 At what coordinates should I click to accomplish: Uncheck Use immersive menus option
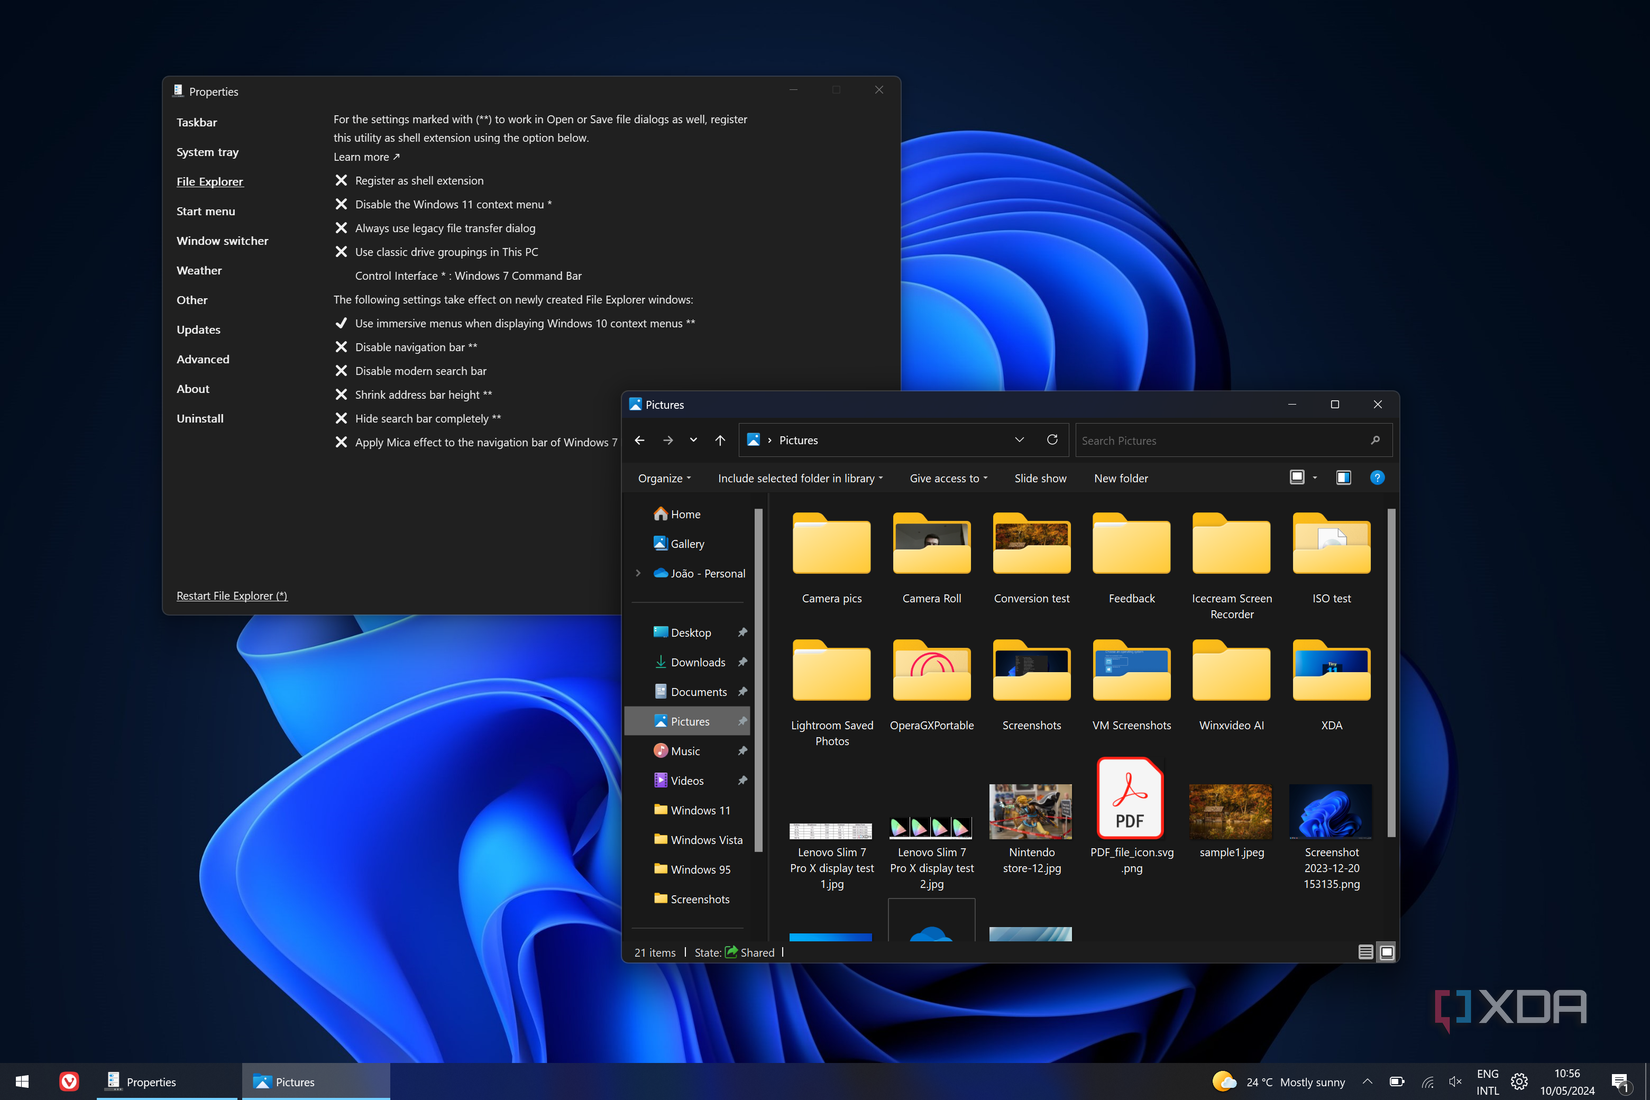[x=341, y=323]
